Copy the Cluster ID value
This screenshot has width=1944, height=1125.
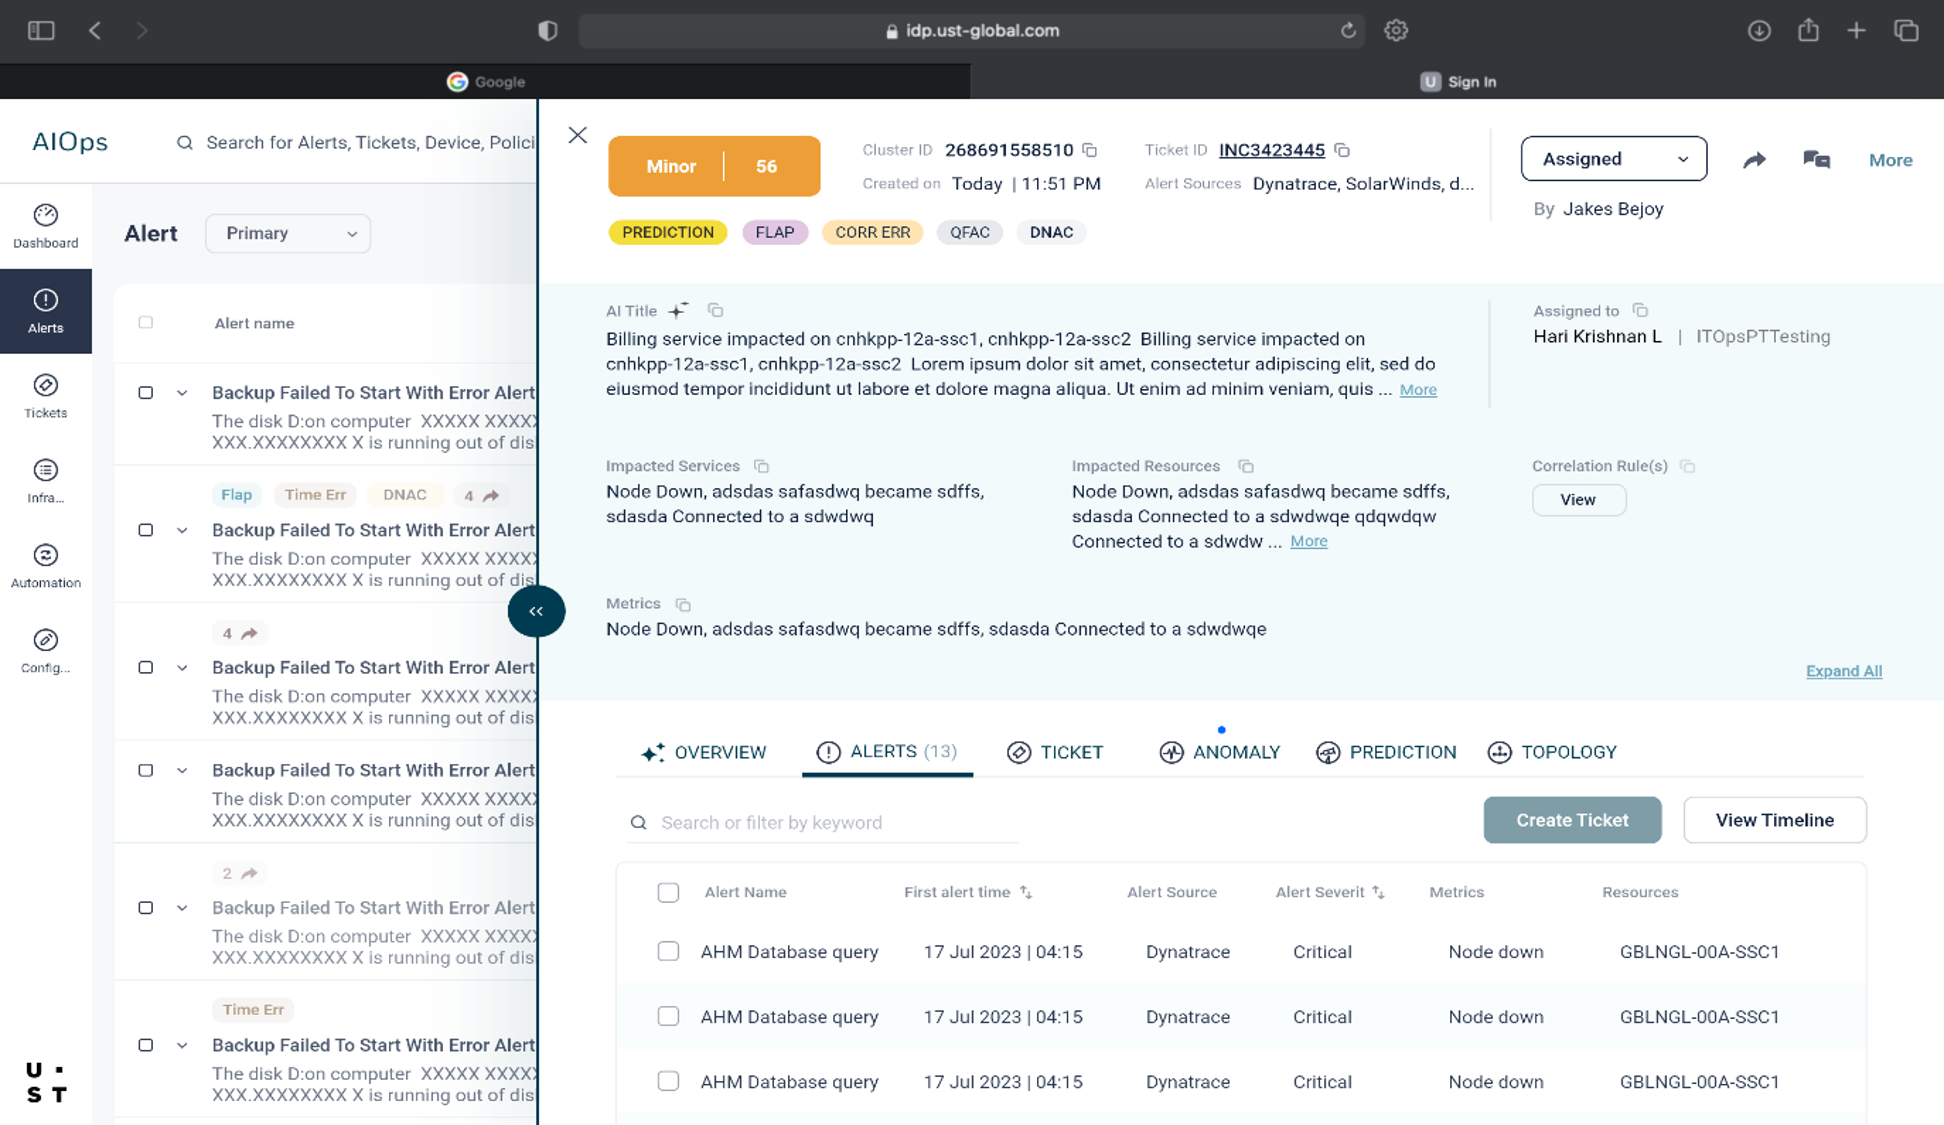(x=1090, y=150)
